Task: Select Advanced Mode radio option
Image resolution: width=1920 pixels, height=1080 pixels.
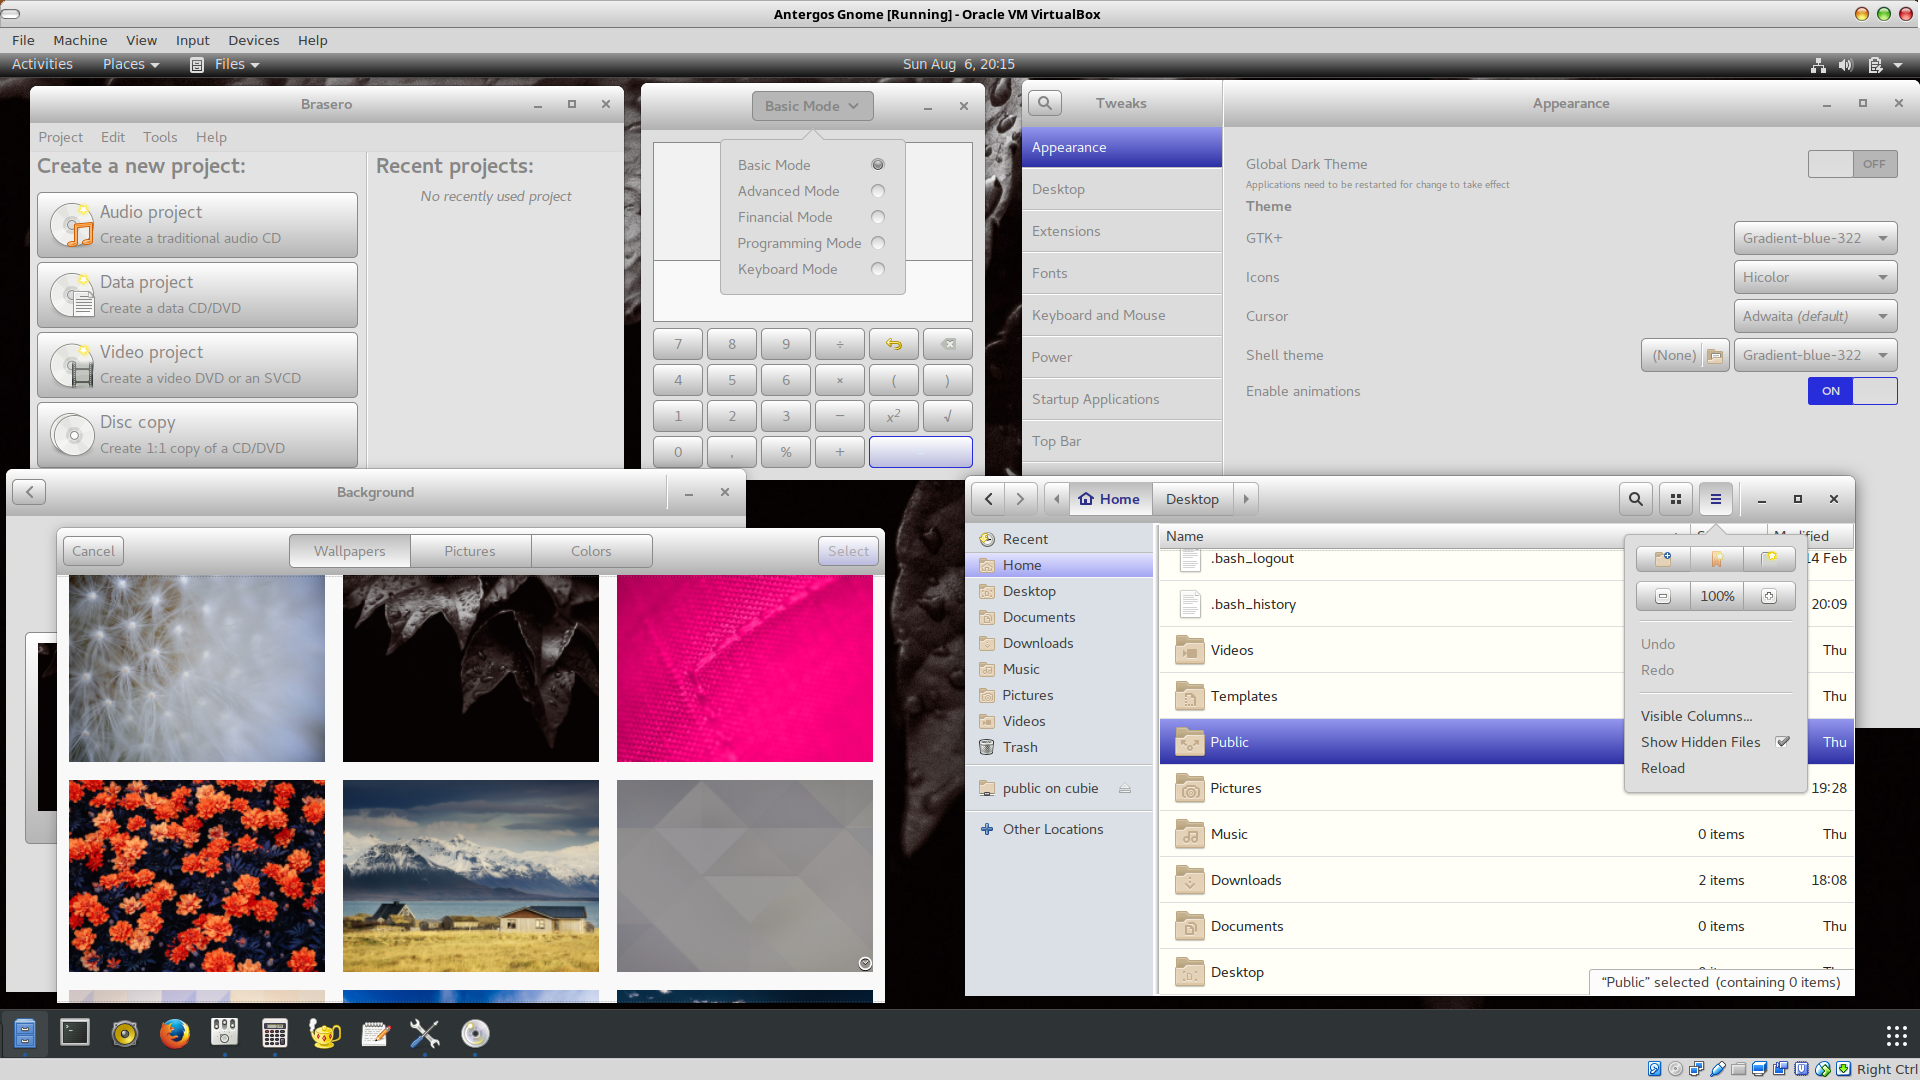Action: point(878,191)
